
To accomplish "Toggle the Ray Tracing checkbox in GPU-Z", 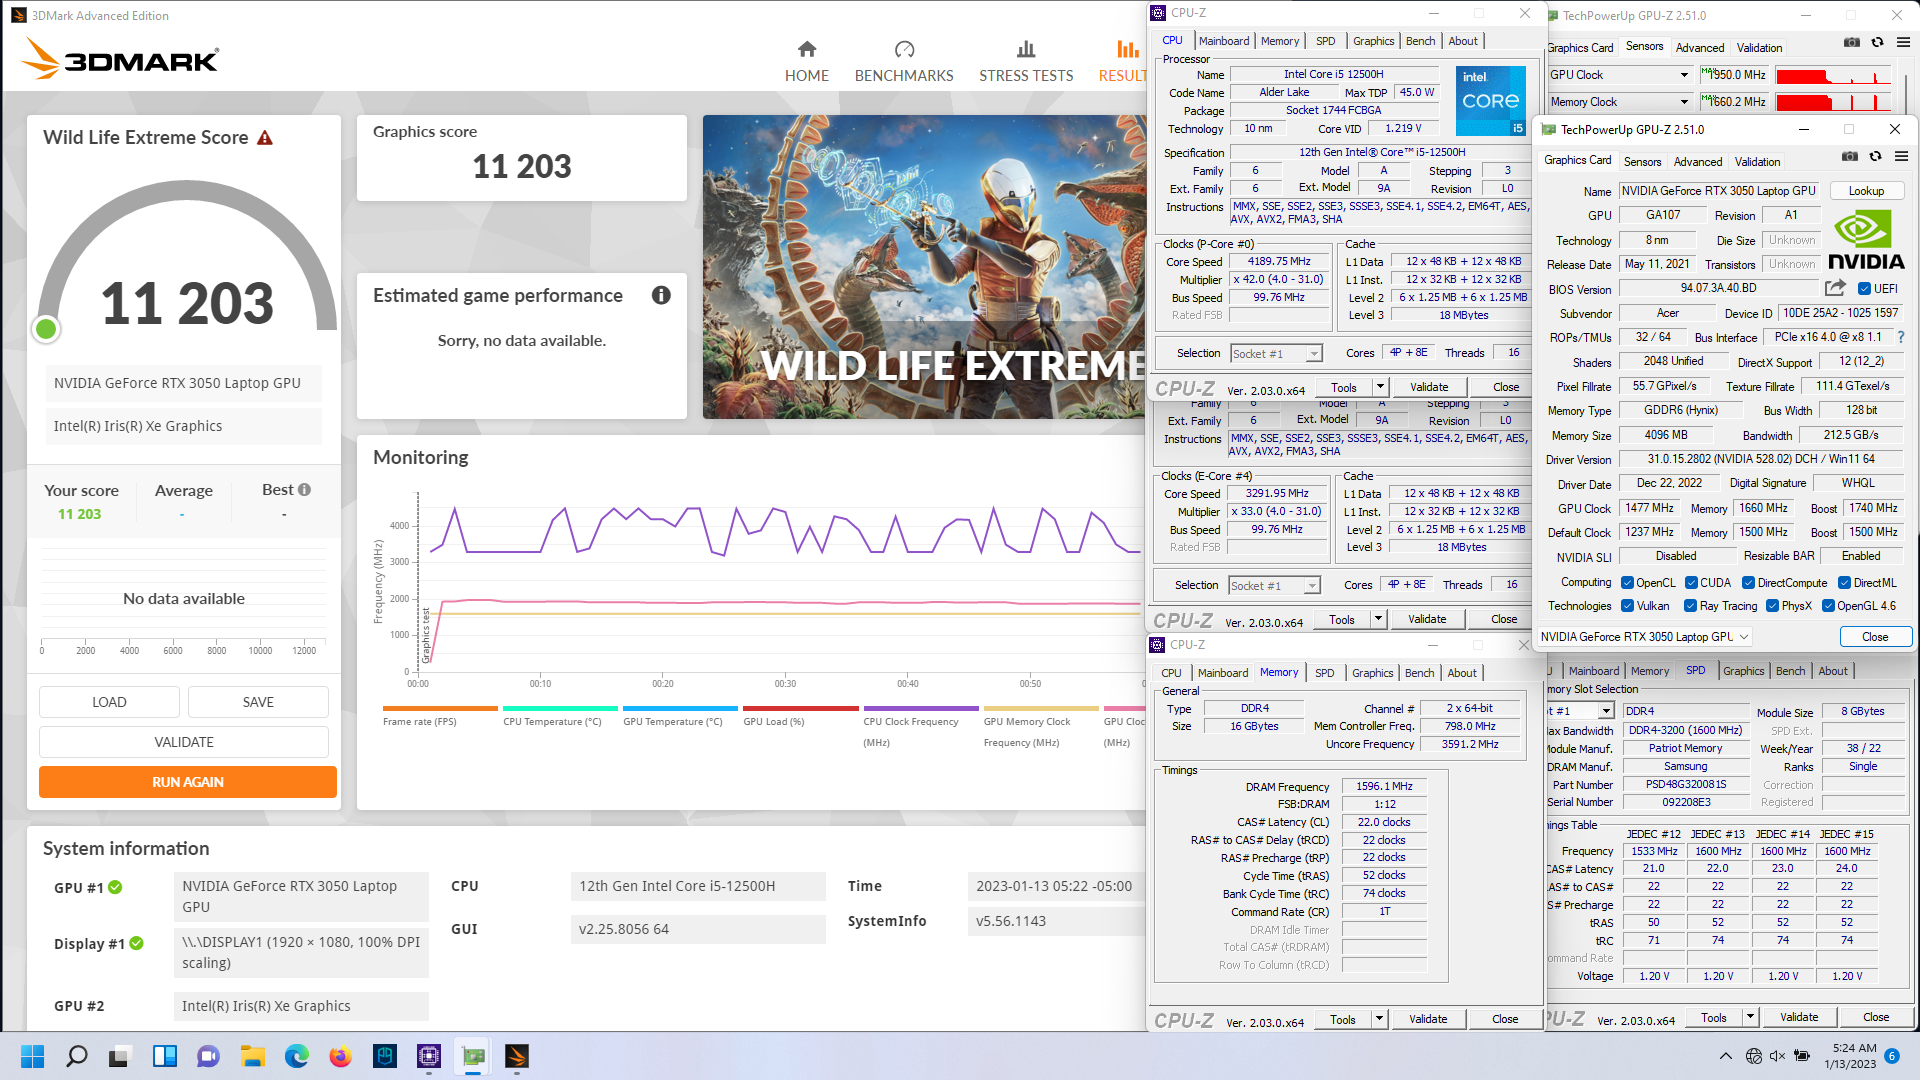I will 1690,606.
